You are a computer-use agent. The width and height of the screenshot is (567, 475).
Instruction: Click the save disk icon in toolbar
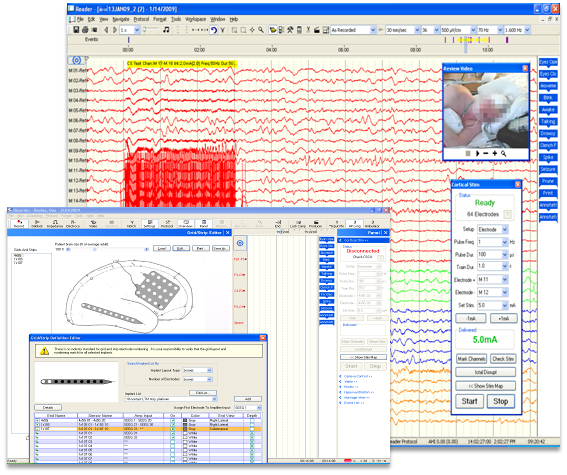tap(76, 30)
